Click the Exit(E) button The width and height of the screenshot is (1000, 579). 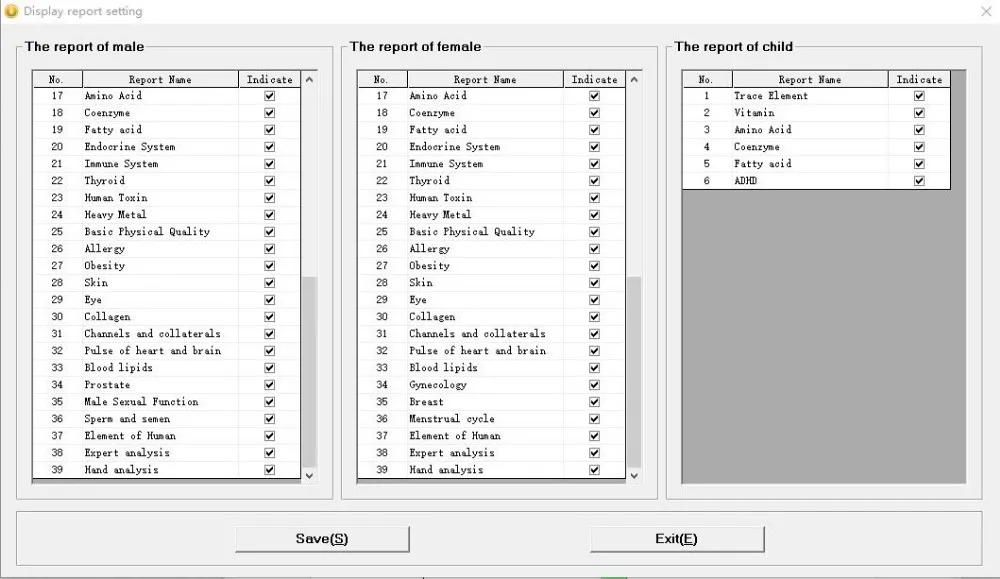pos(677,538)
